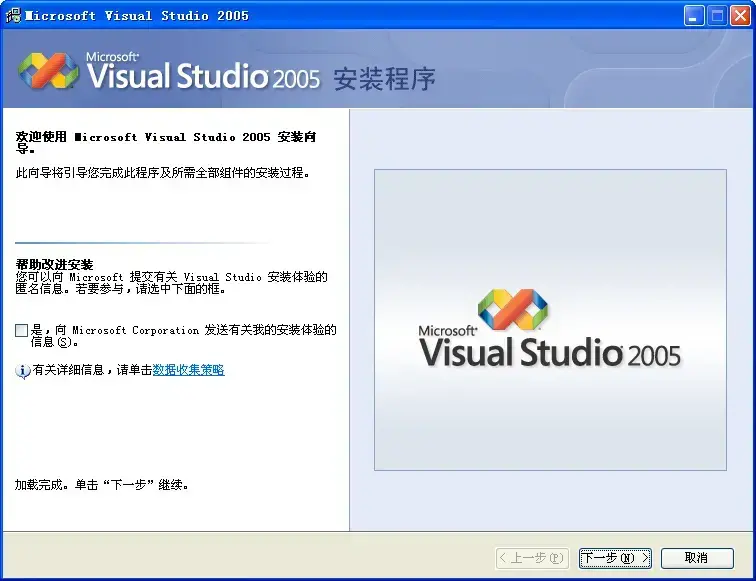This screenshot has height=581, width=756.
Task: Click the 帮助改进安装 heading
Action: pyautogui.click(x=54, y=264)
